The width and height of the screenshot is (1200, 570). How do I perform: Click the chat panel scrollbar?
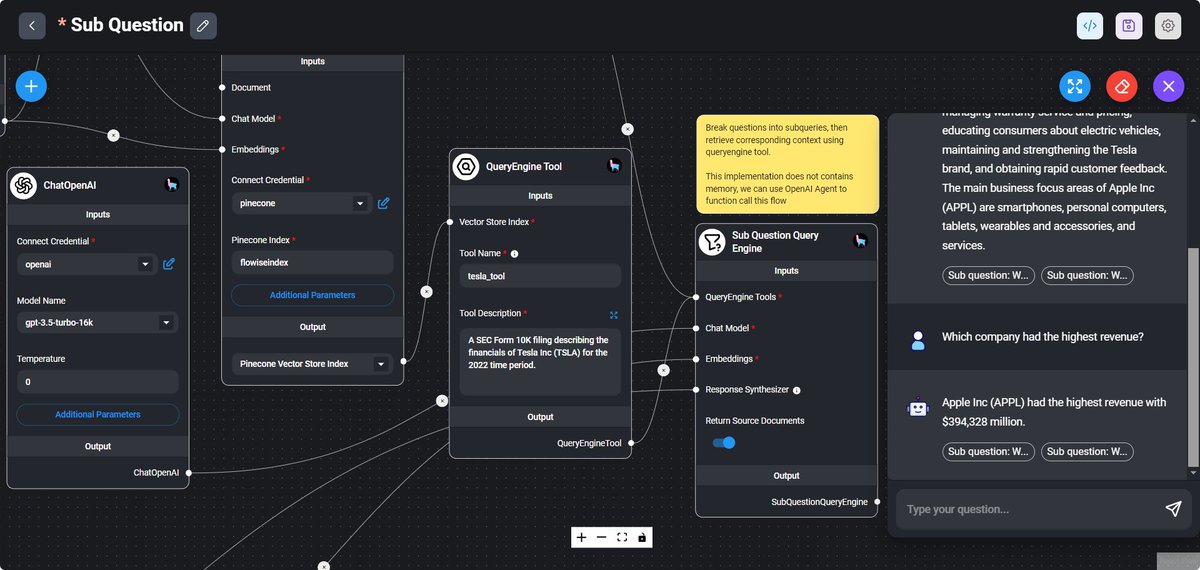point(1191,357)
